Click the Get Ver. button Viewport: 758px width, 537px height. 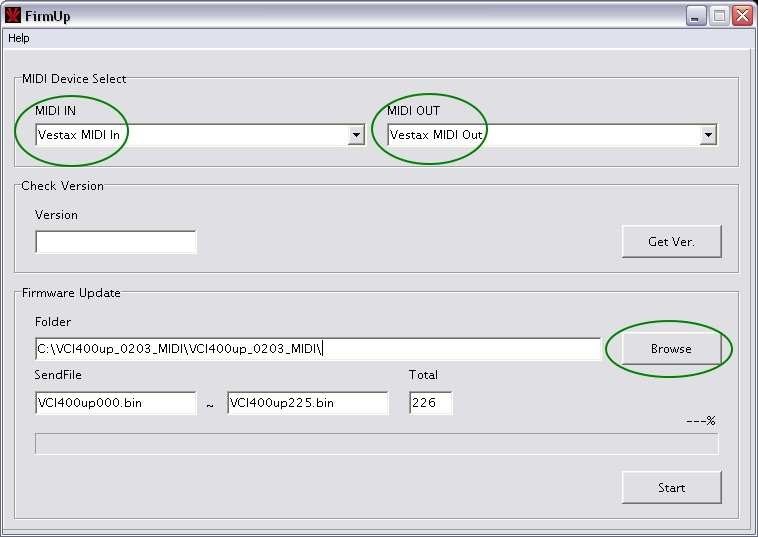tap(671, 242)
